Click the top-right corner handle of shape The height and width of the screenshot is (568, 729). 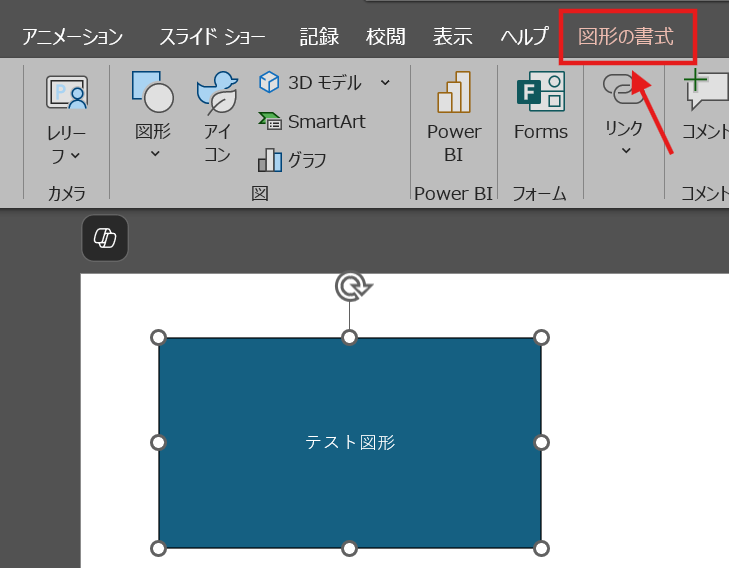click(541, 337)
